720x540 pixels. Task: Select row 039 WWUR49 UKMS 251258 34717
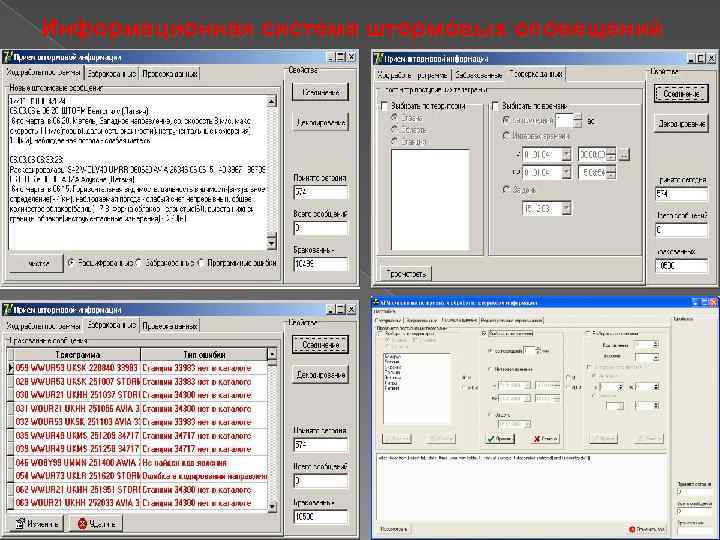[x=141, y=449]
